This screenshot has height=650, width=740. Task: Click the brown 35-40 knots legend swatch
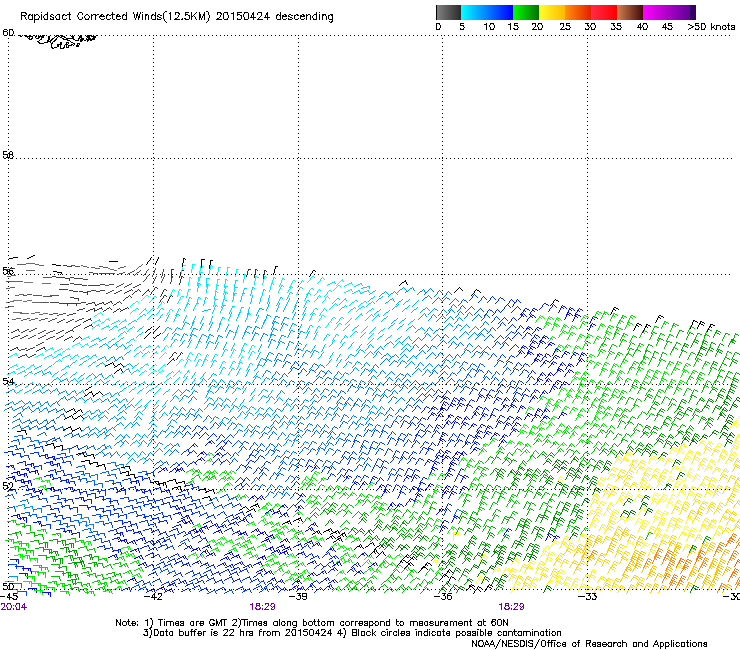point(630,12)
